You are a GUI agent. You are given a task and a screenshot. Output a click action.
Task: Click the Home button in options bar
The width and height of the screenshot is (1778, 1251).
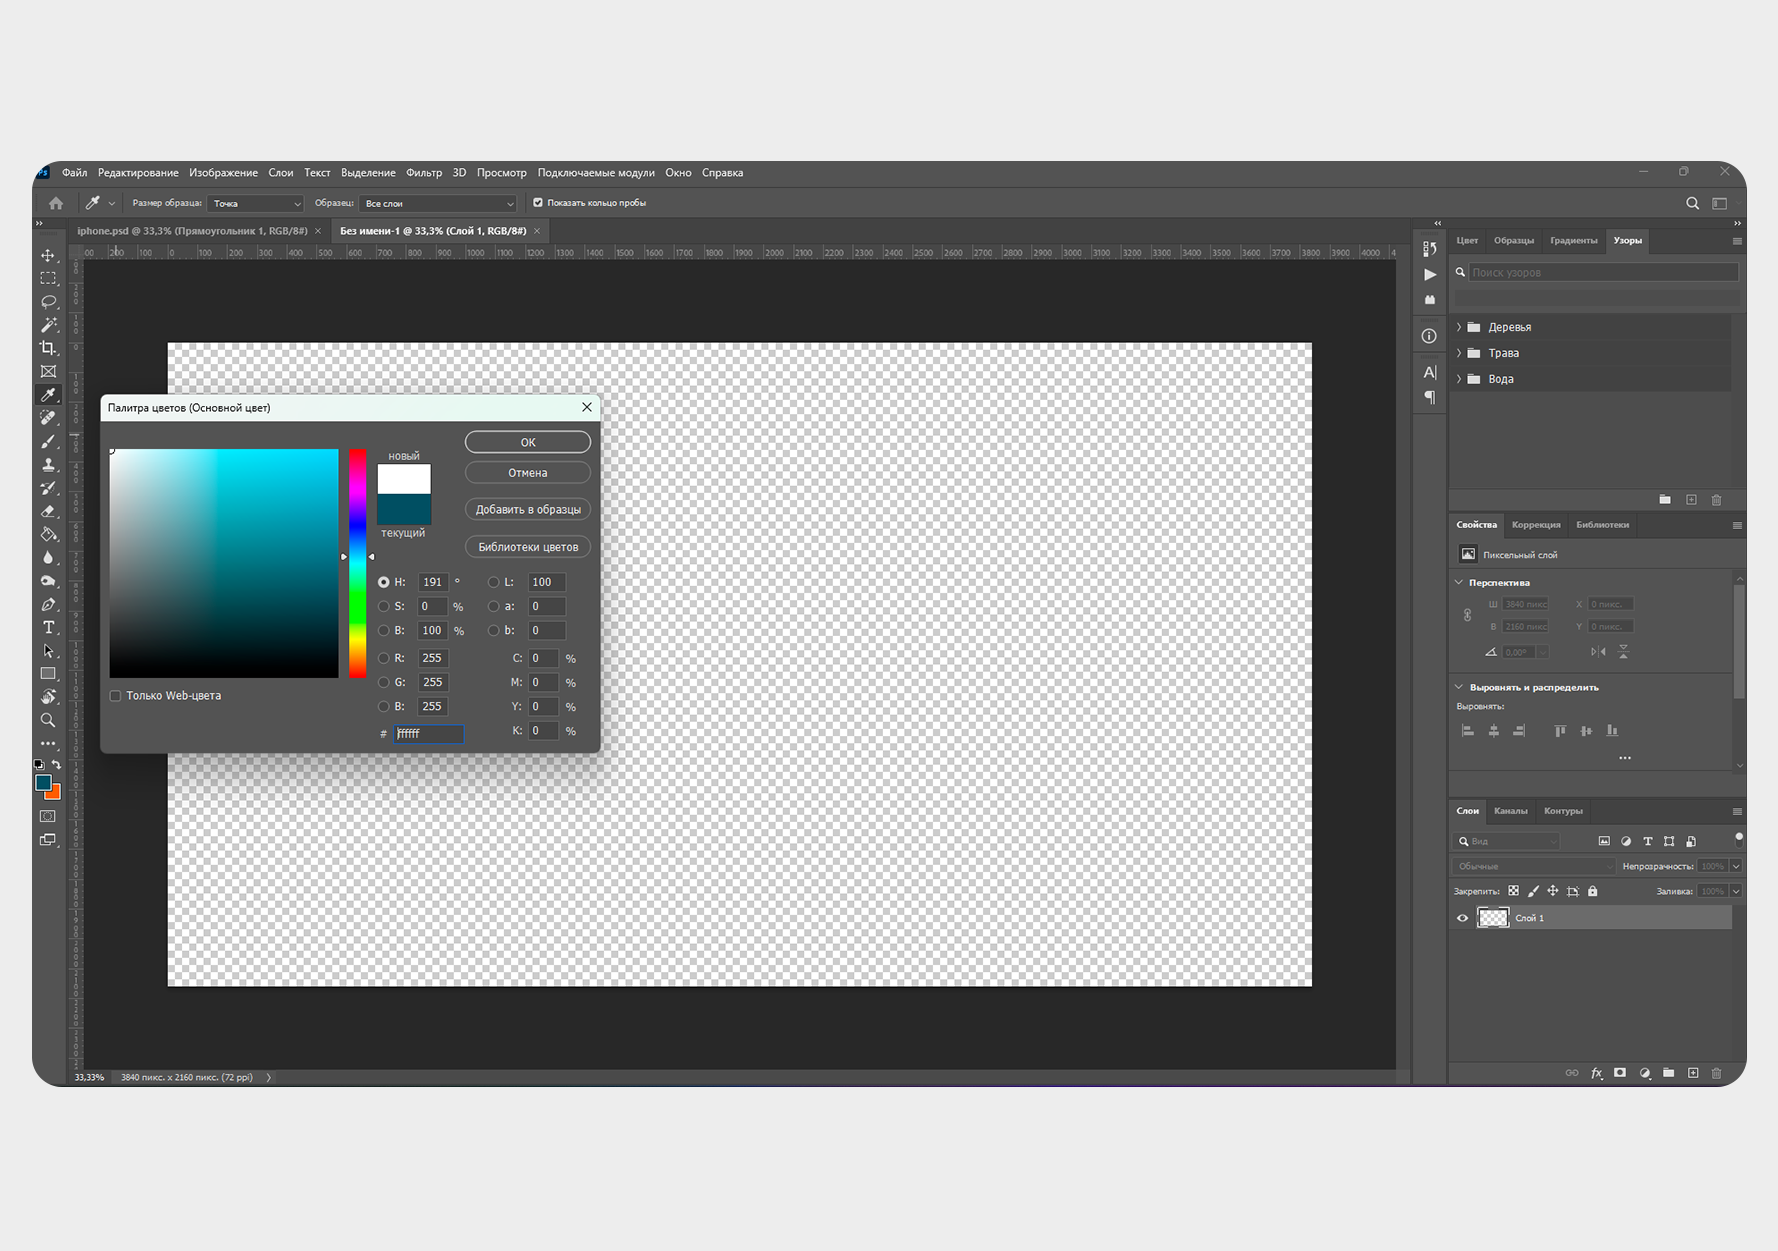click(x=56, y=203)
